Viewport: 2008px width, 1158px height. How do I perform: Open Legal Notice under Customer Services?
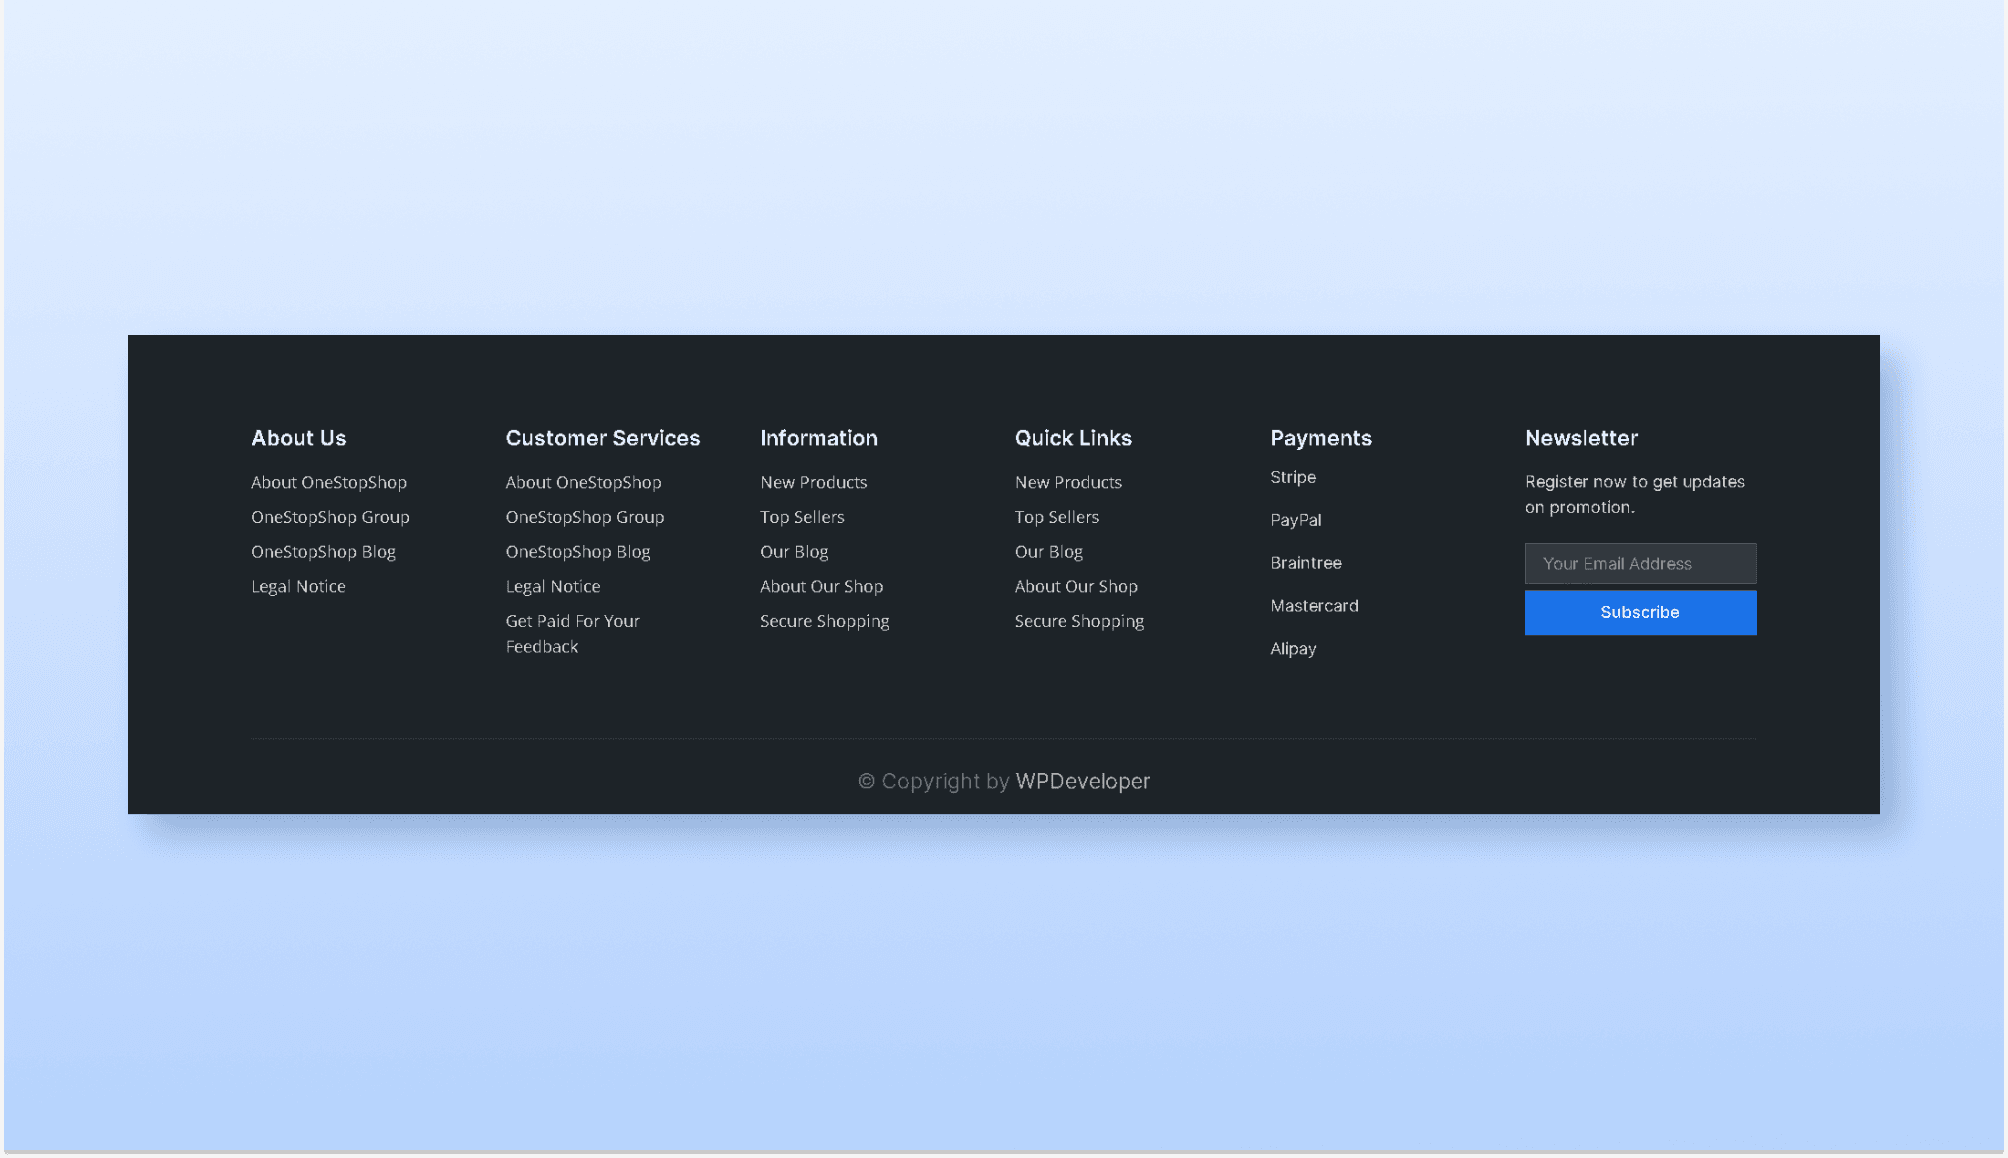[x=553, y=587]
